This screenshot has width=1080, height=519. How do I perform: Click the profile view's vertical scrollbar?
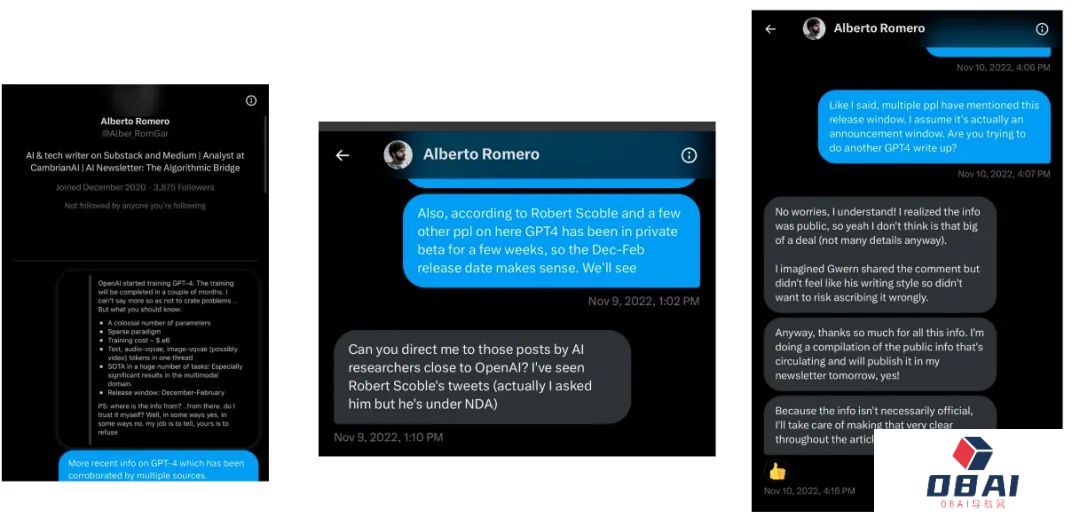[x=266, y=155]
